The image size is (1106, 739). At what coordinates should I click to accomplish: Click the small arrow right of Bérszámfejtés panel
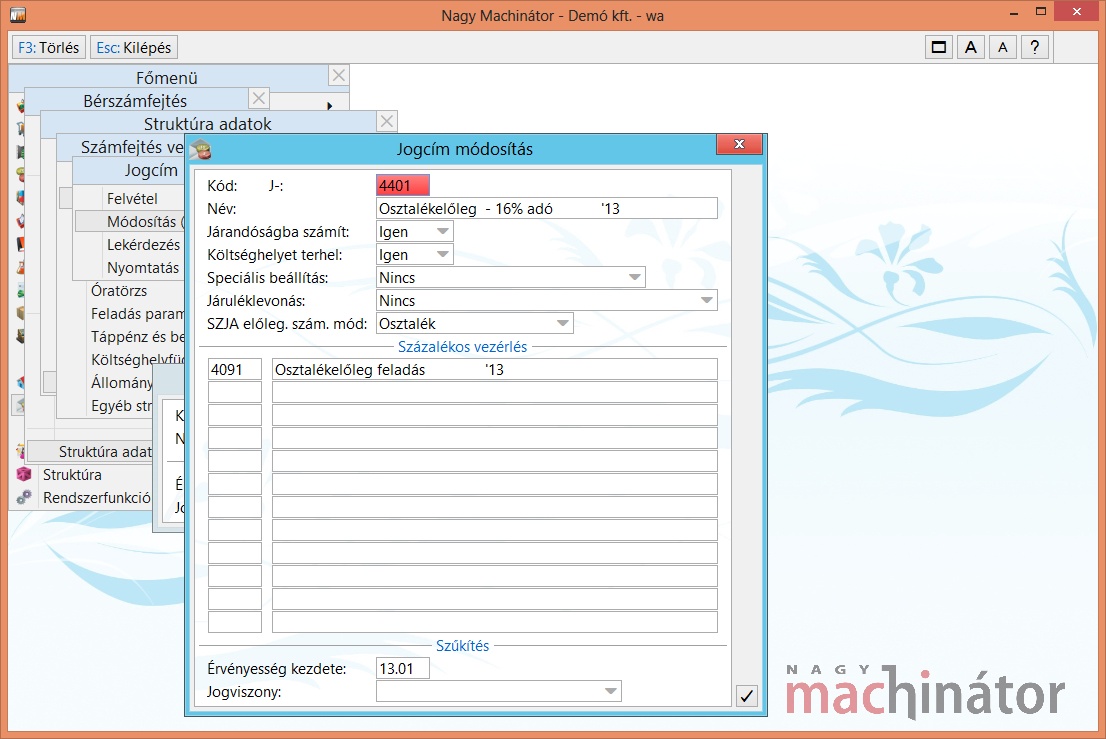[x=329, y=106]
